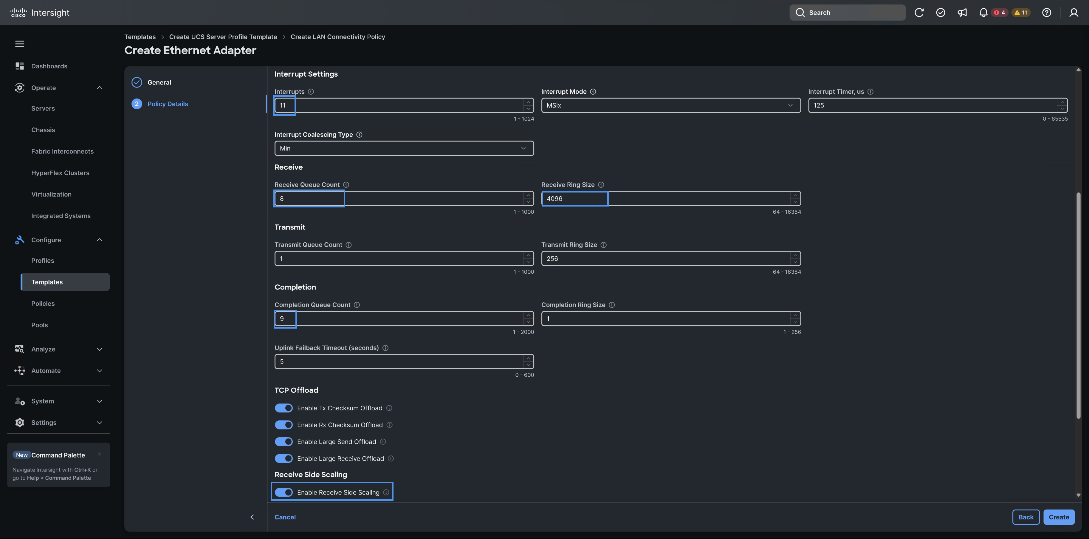Show info tooltip for Completion Ring Size

[611, 305]
